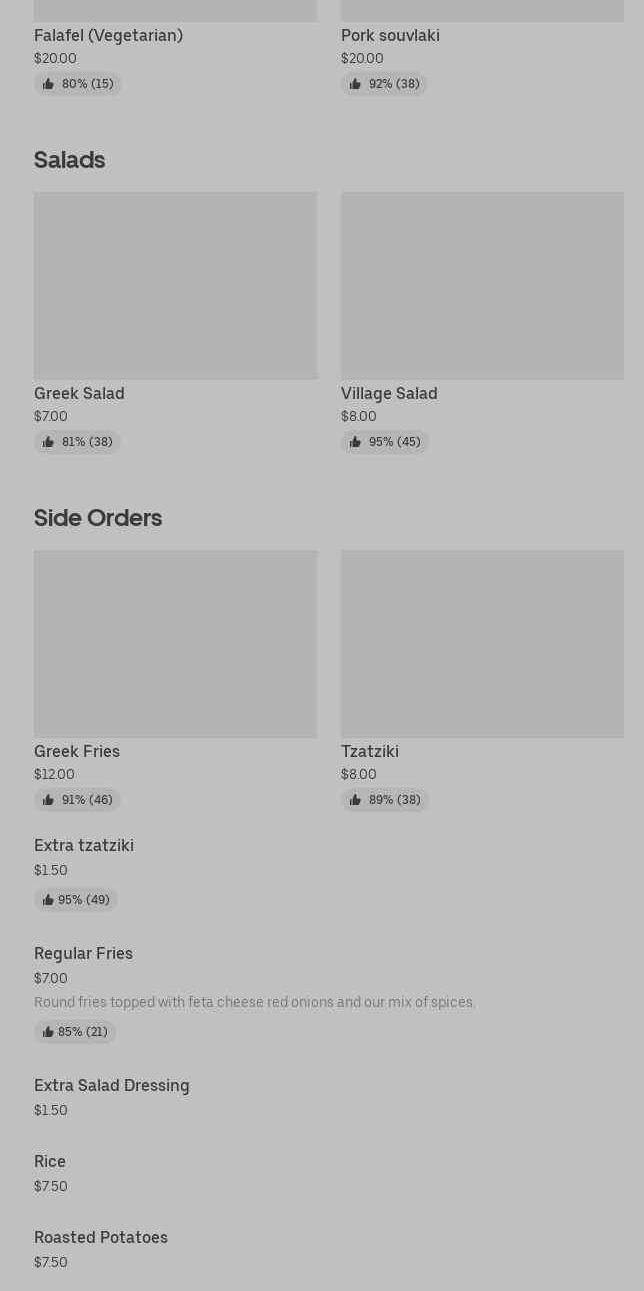Image resolution: width=644 pixels, height=1291 pixels.
Task: Click thumbs-up icon on Extra tzatziki rating
Action: tap(48, 900)
